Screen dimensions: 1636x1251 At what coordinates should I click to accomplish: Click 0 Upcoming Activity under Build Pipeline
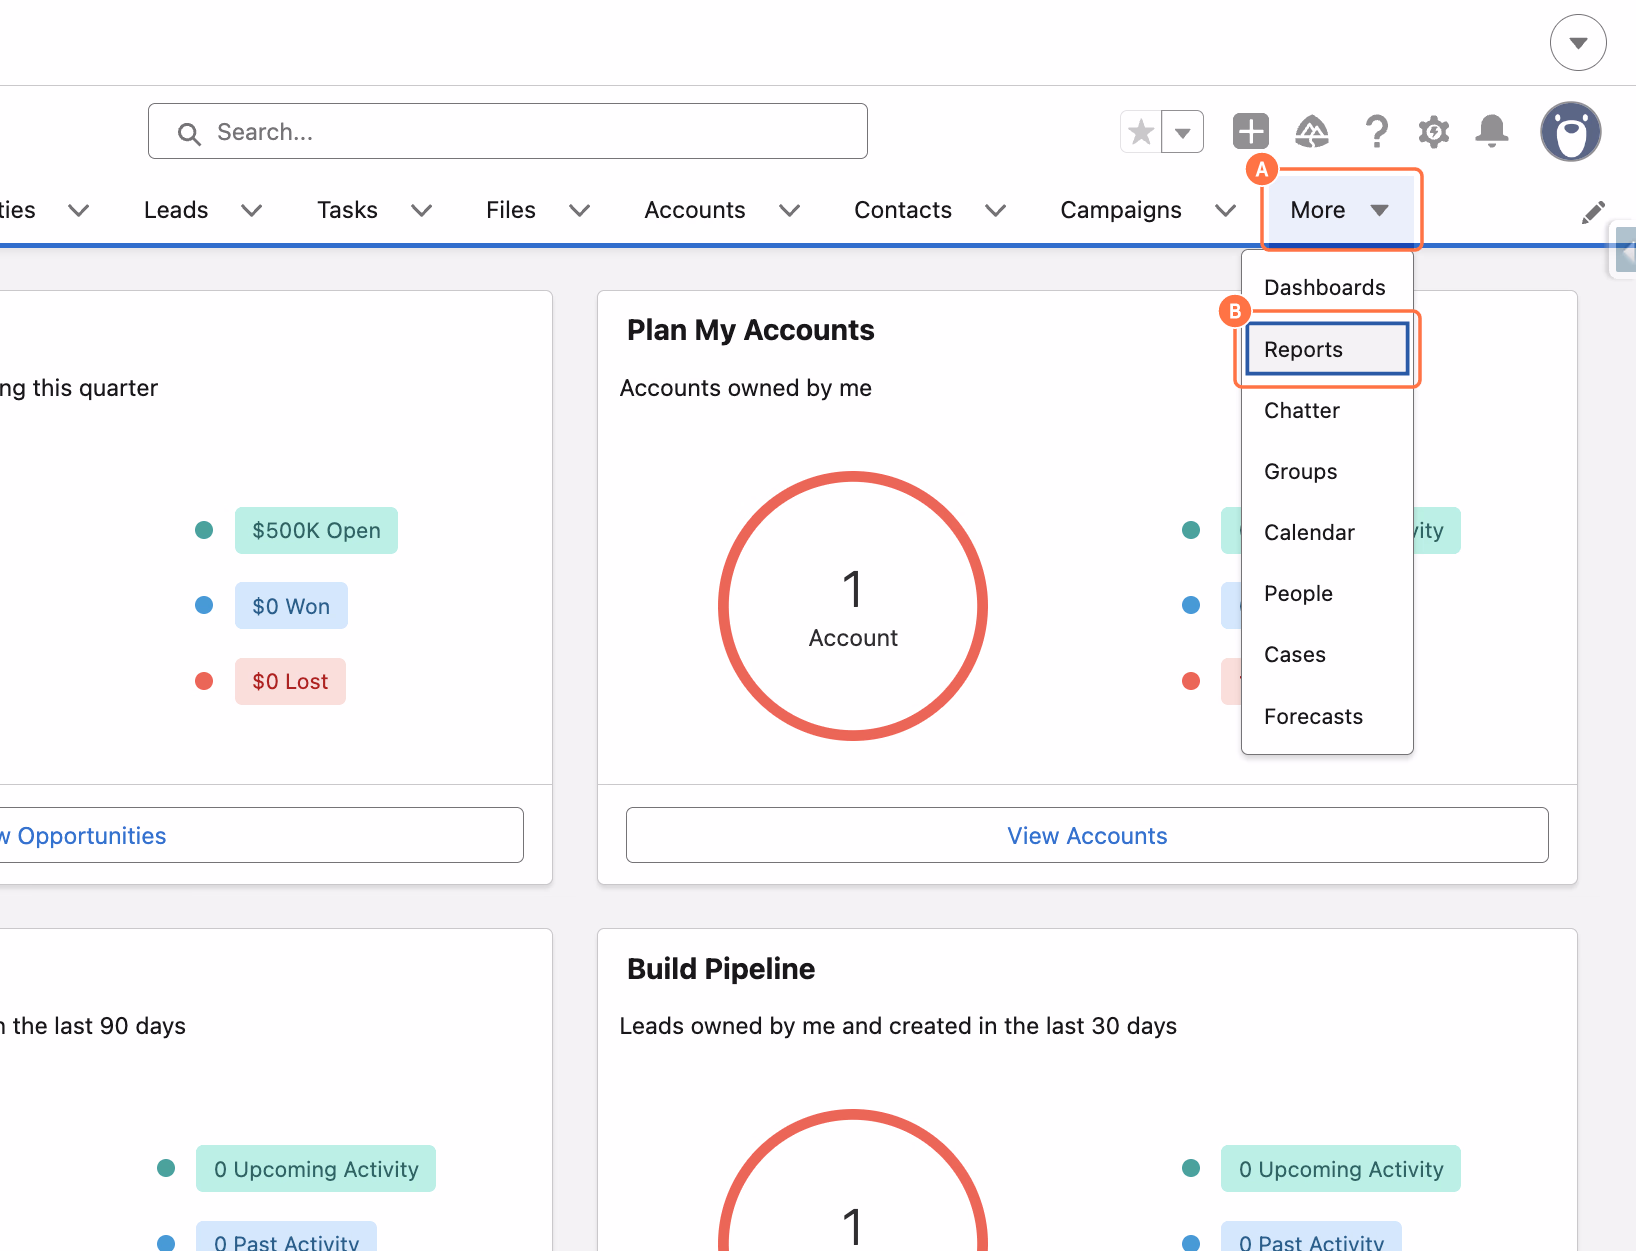pos(1341,1169)
